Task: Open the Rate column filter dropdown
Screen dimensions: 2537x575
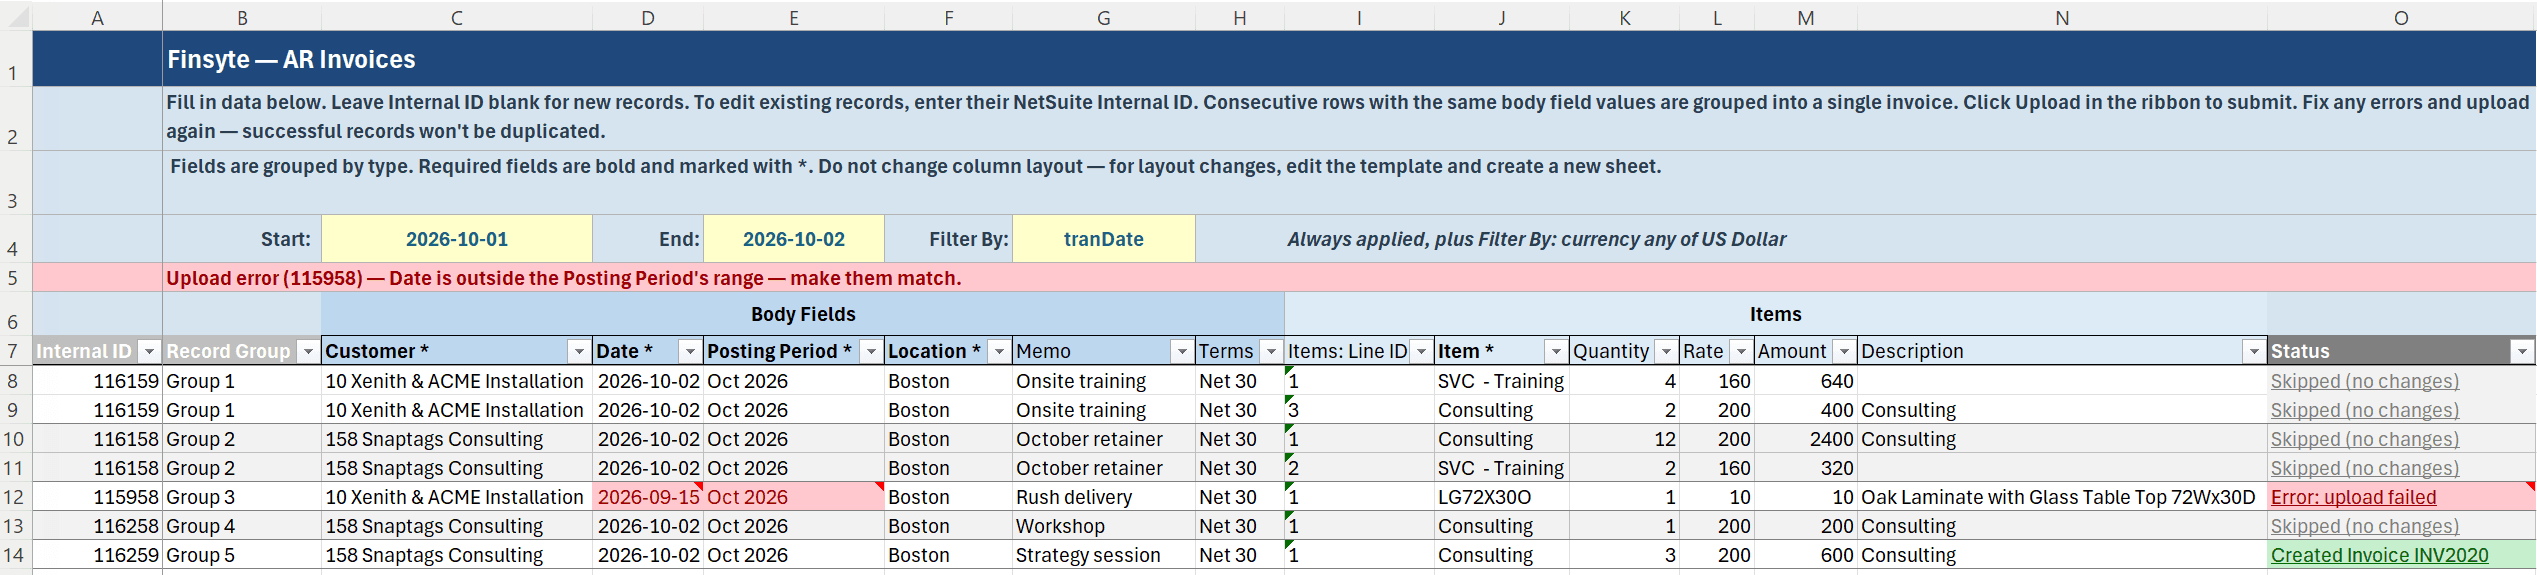Action: pos(1742,352)
